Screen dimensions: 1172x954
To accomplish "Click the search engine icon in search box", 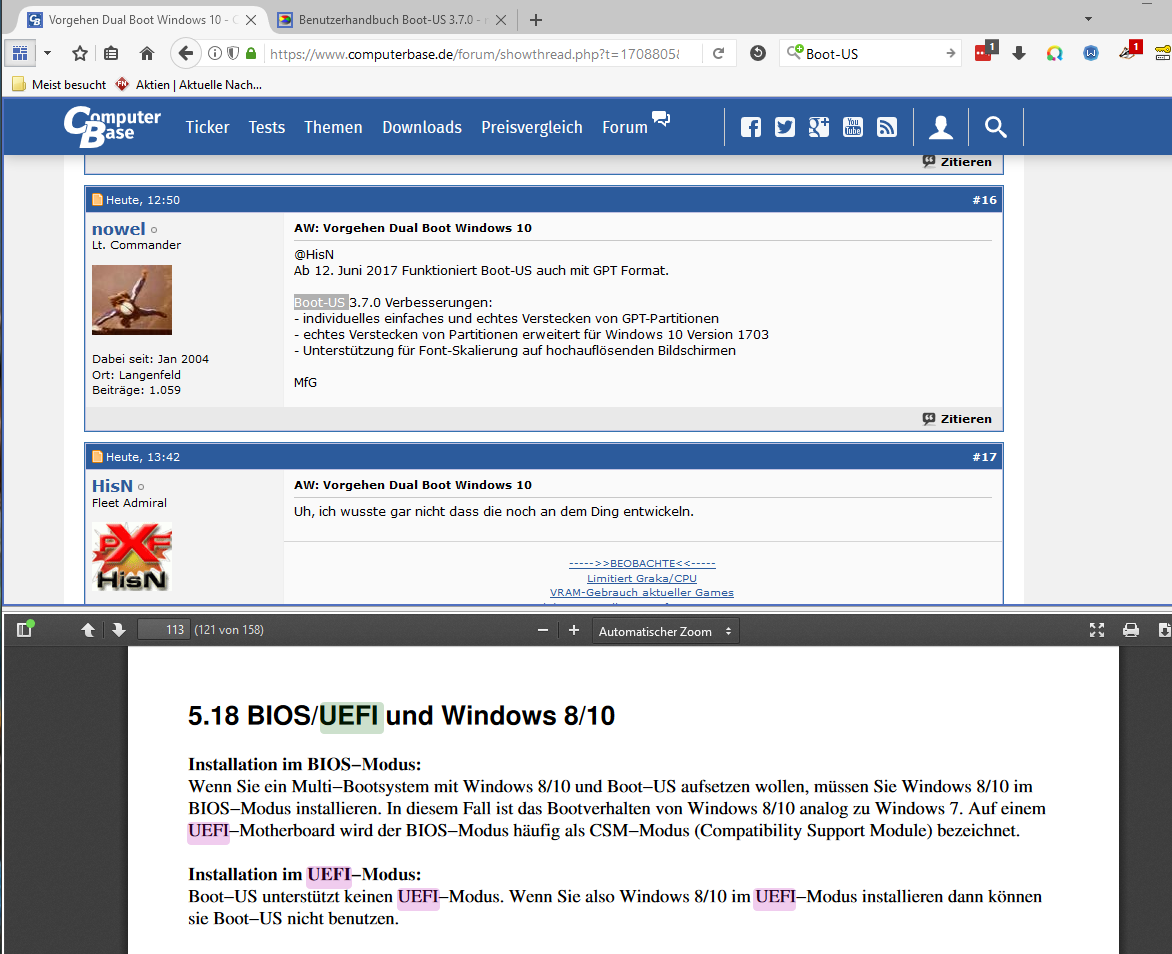I will 795,52.
